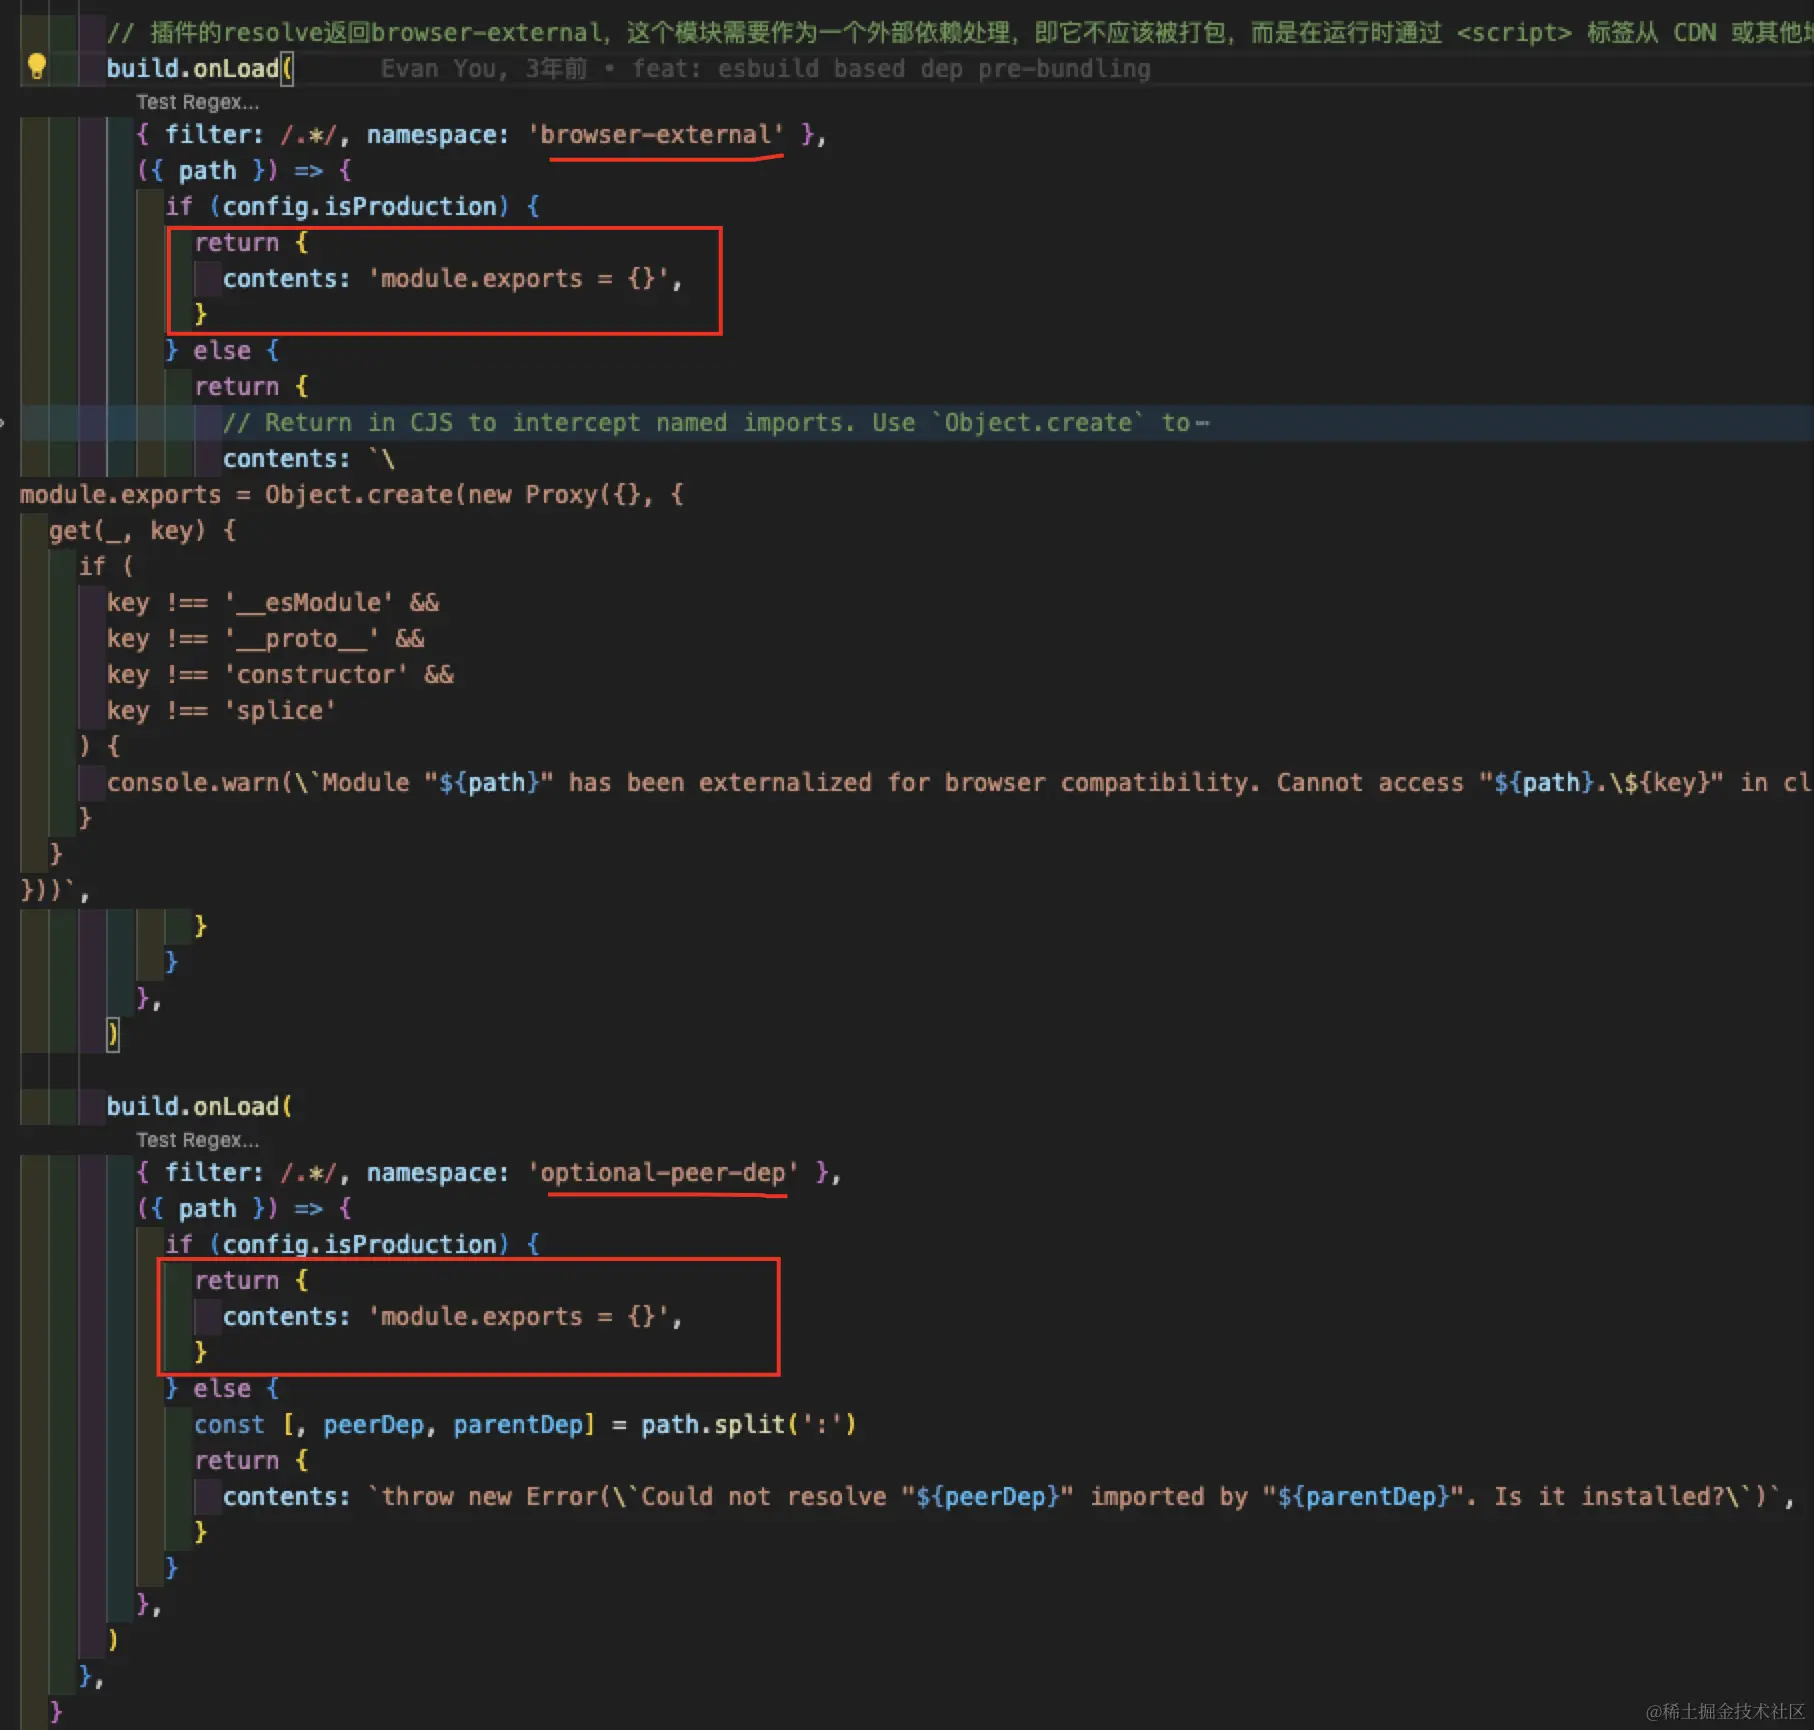Click the 'const [, peerDep, parentDep]' line
Viewport: 1814px width, 1730px height.
tap(525, 1425)
